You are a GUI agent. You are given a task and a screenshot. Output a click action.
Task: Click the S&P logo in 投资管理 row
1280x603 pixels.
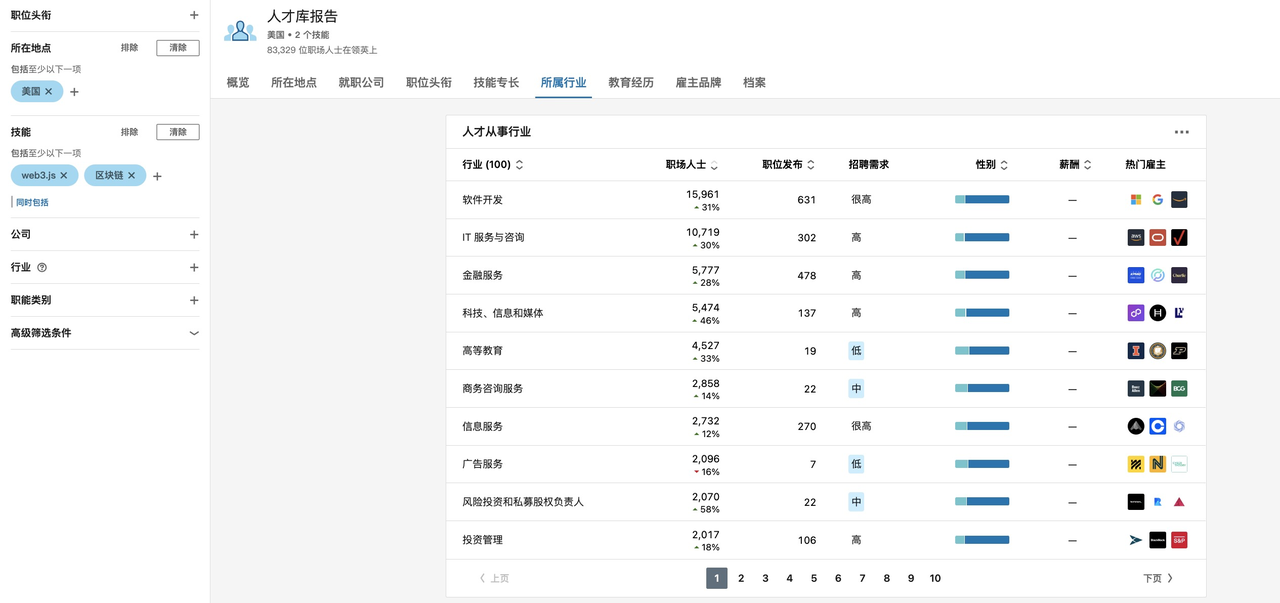[x=1179, y=540]
